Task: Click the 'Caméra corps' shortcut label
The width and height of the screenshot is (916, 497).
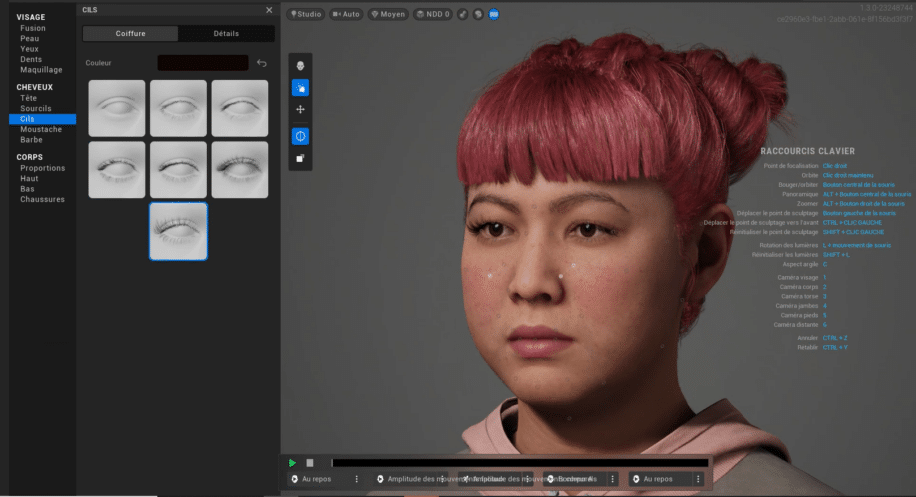Action: click(799, 287)
